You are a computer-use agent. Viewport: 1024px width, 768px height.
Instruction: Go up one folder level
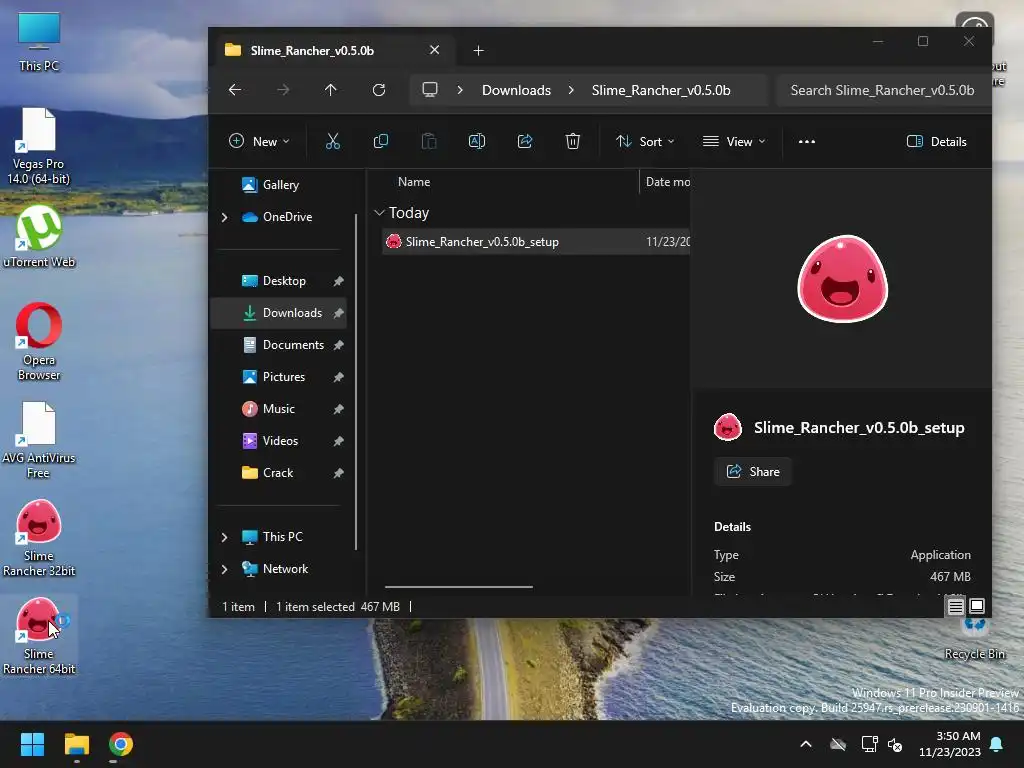tap(330, 90)
